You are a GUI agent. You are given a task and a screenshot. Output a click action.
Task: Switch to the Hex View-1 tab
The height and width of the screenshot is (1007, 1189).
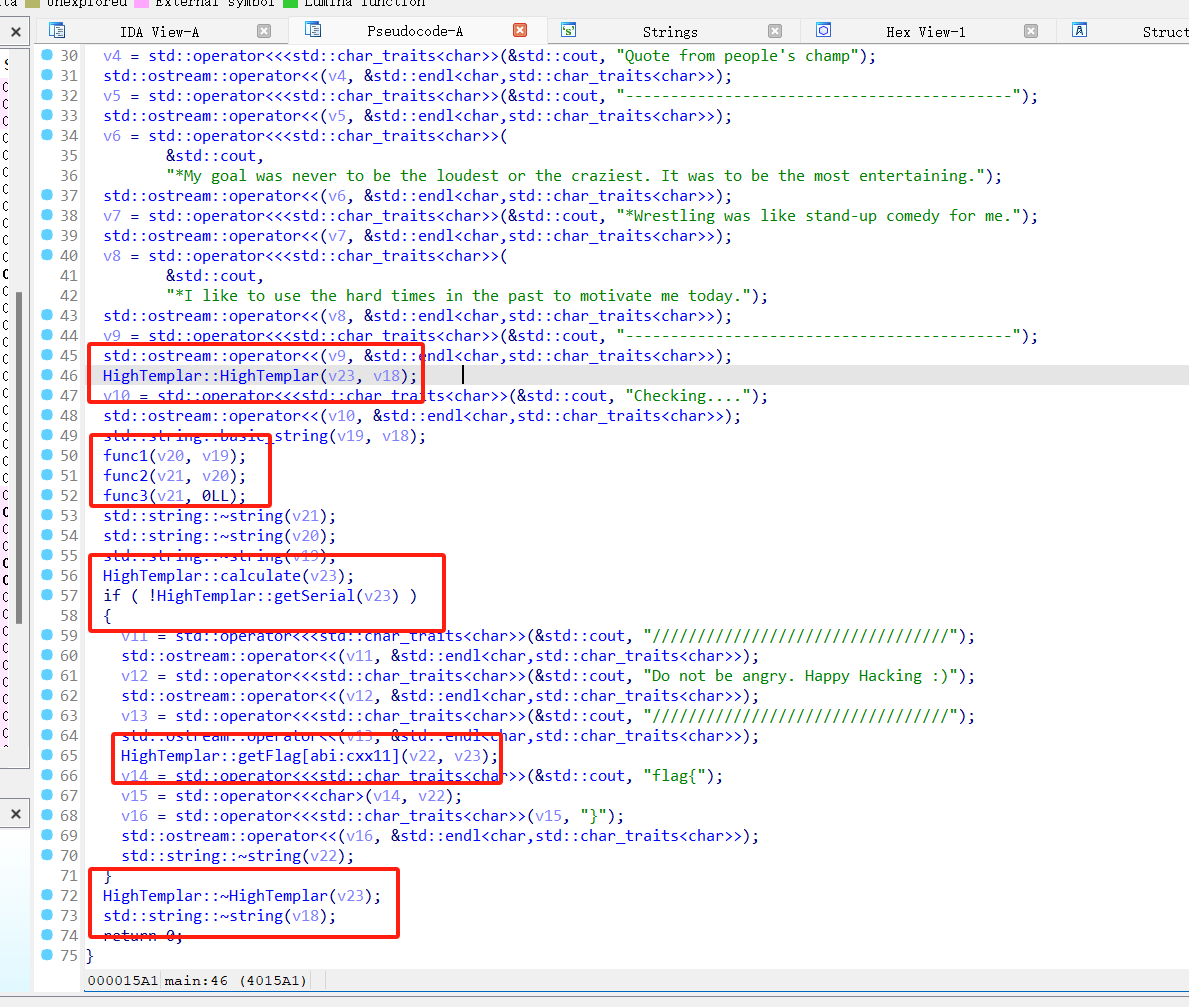(926, 32)
